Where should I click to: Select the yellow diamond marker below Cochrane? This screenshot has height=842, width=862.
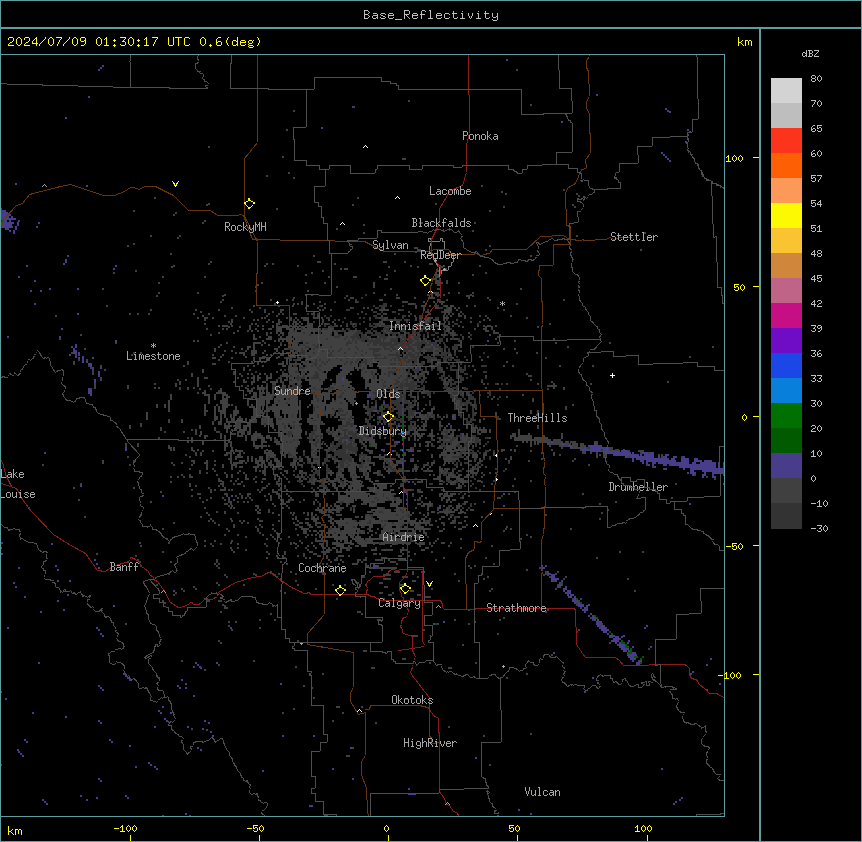340,590
